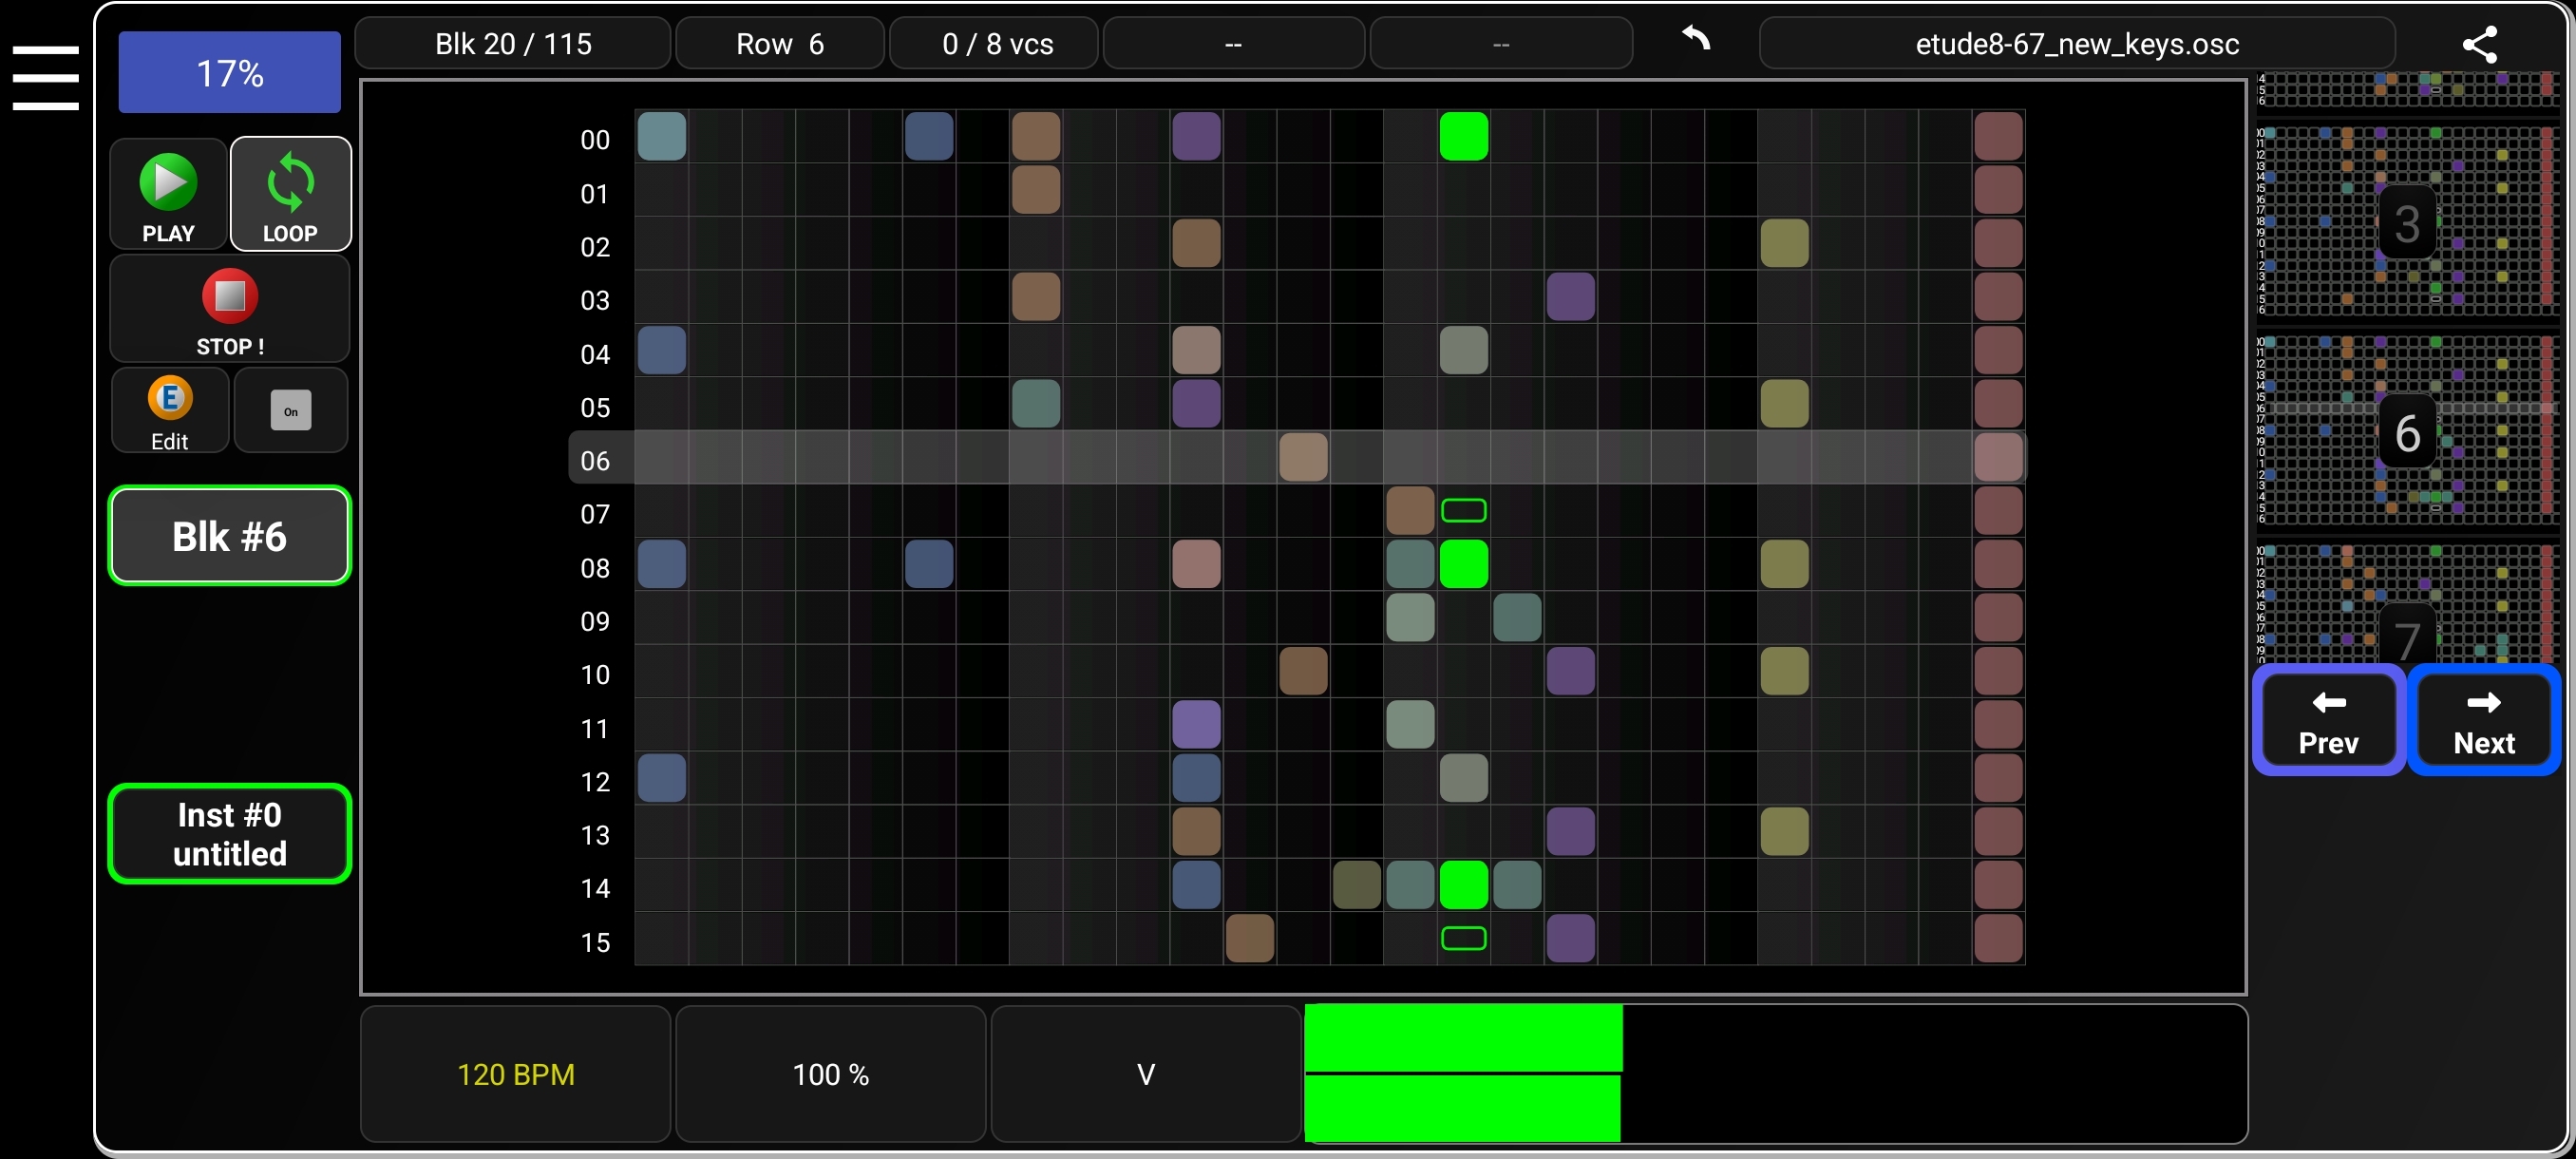Toggle the outlined empty cell on row 07
This screenshot has height=1159, width=2576.
1464,510
